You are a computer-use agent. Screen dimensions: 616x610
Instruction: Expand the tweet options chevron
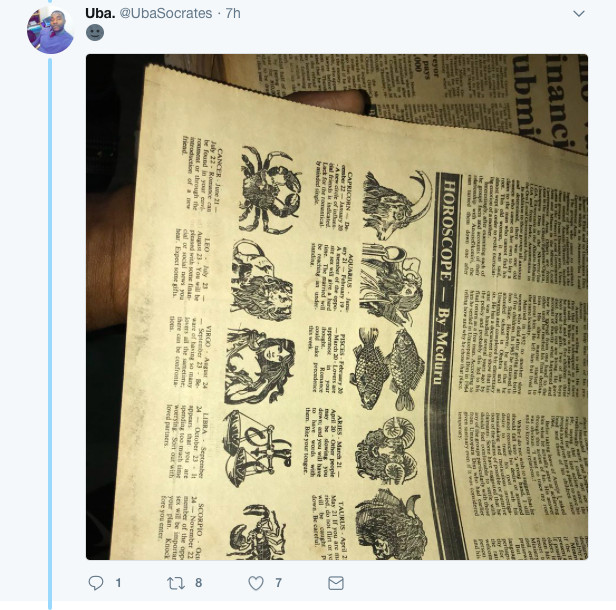(579, 14)
